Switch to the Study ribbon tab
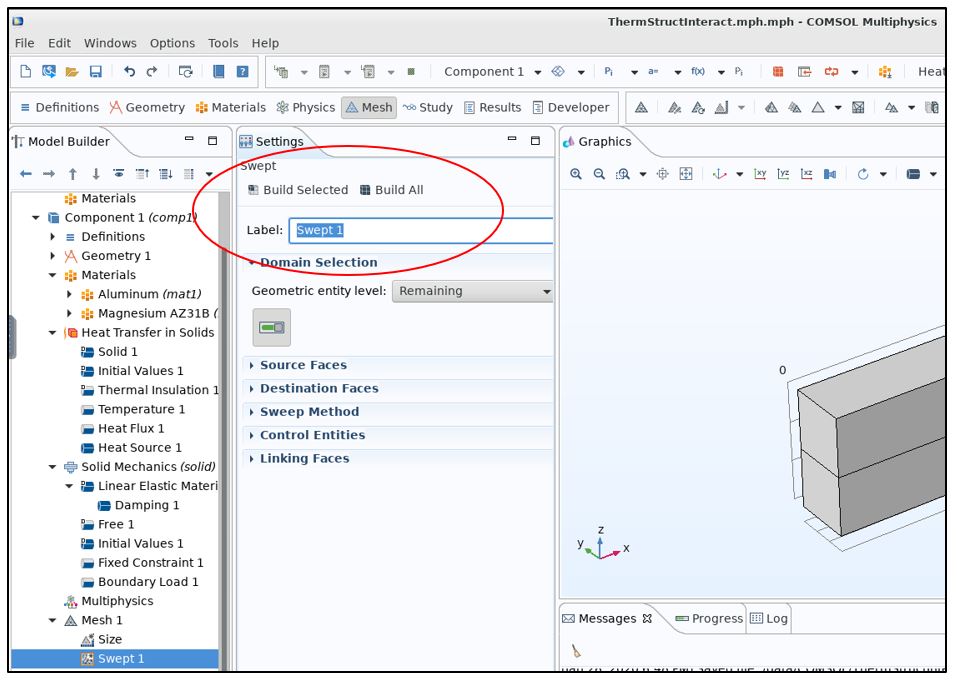The width and height of the screenshot is (957, 682). [x=427, y=107]
